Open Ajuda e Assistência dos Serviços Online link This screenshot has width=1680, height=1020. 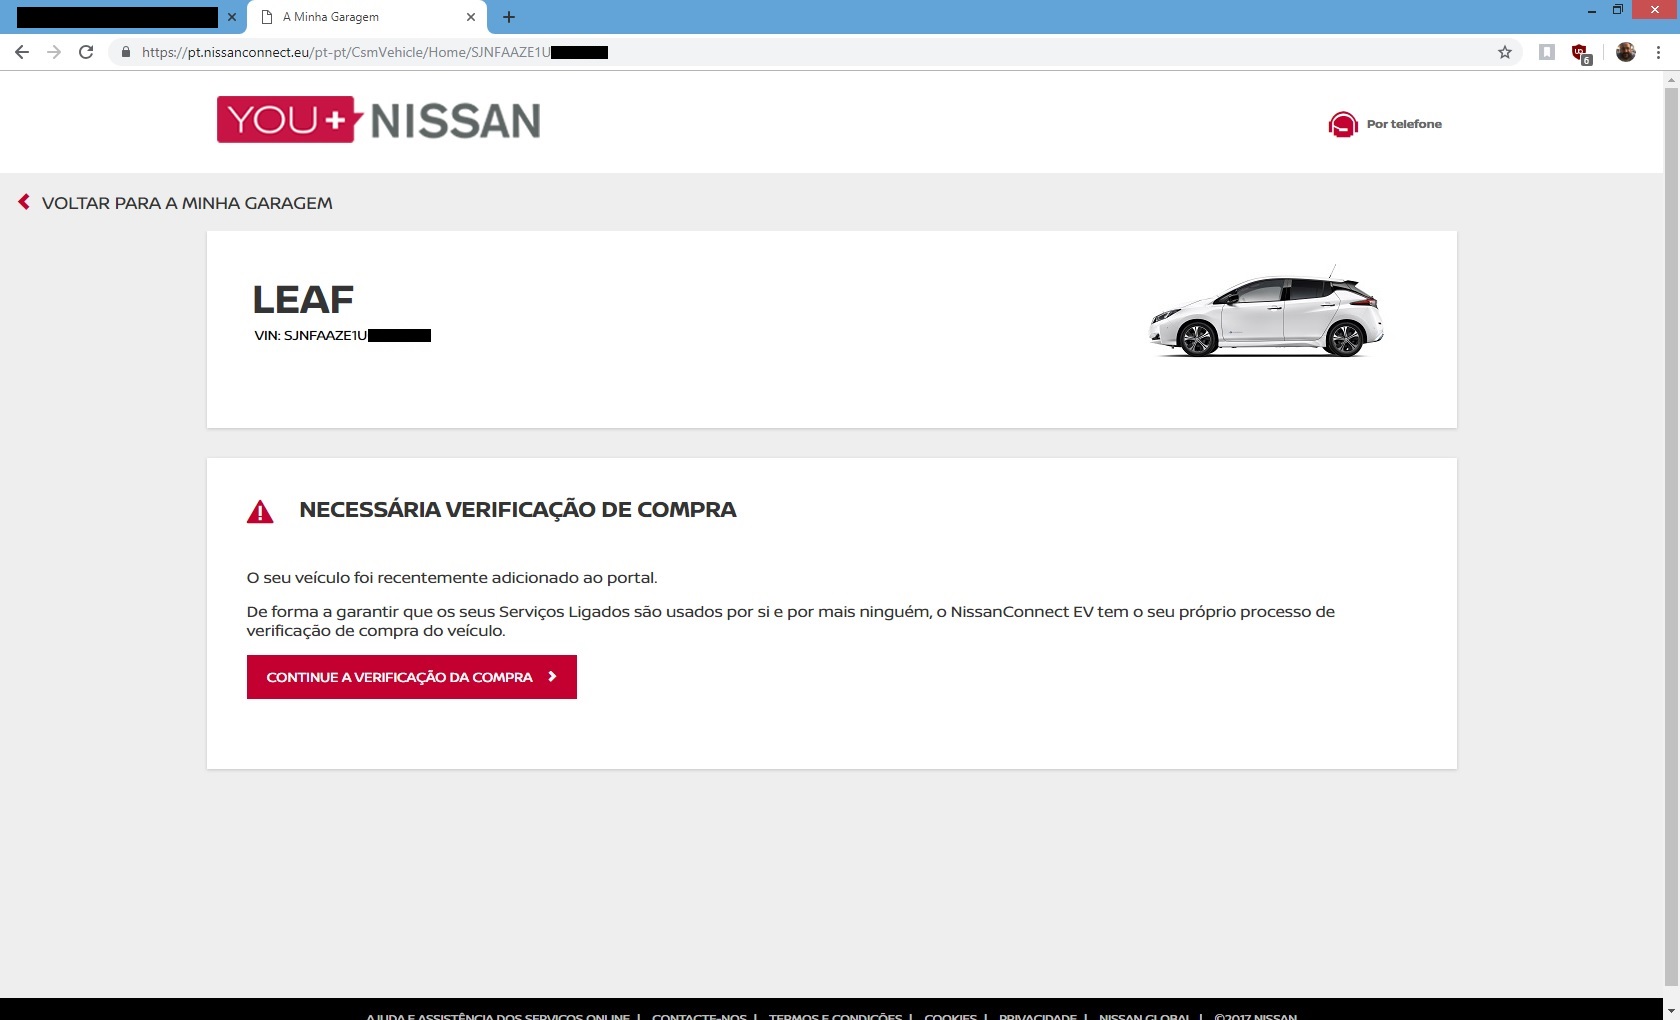pyautogui.click(x=498, y=1015)
